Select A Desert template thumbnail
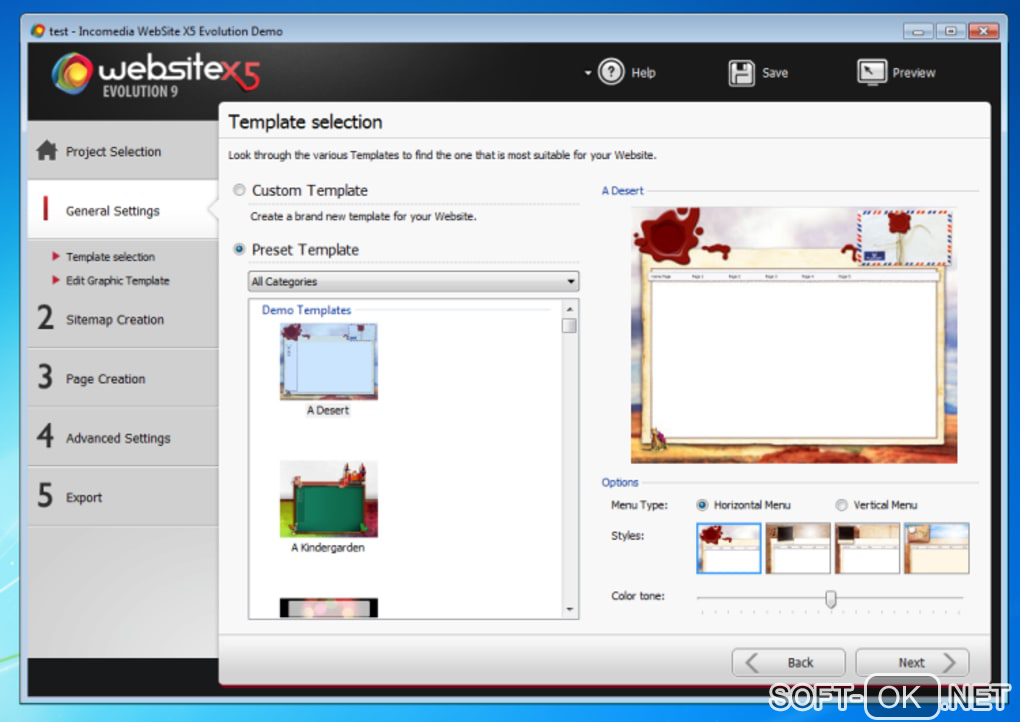 (329, 362)
